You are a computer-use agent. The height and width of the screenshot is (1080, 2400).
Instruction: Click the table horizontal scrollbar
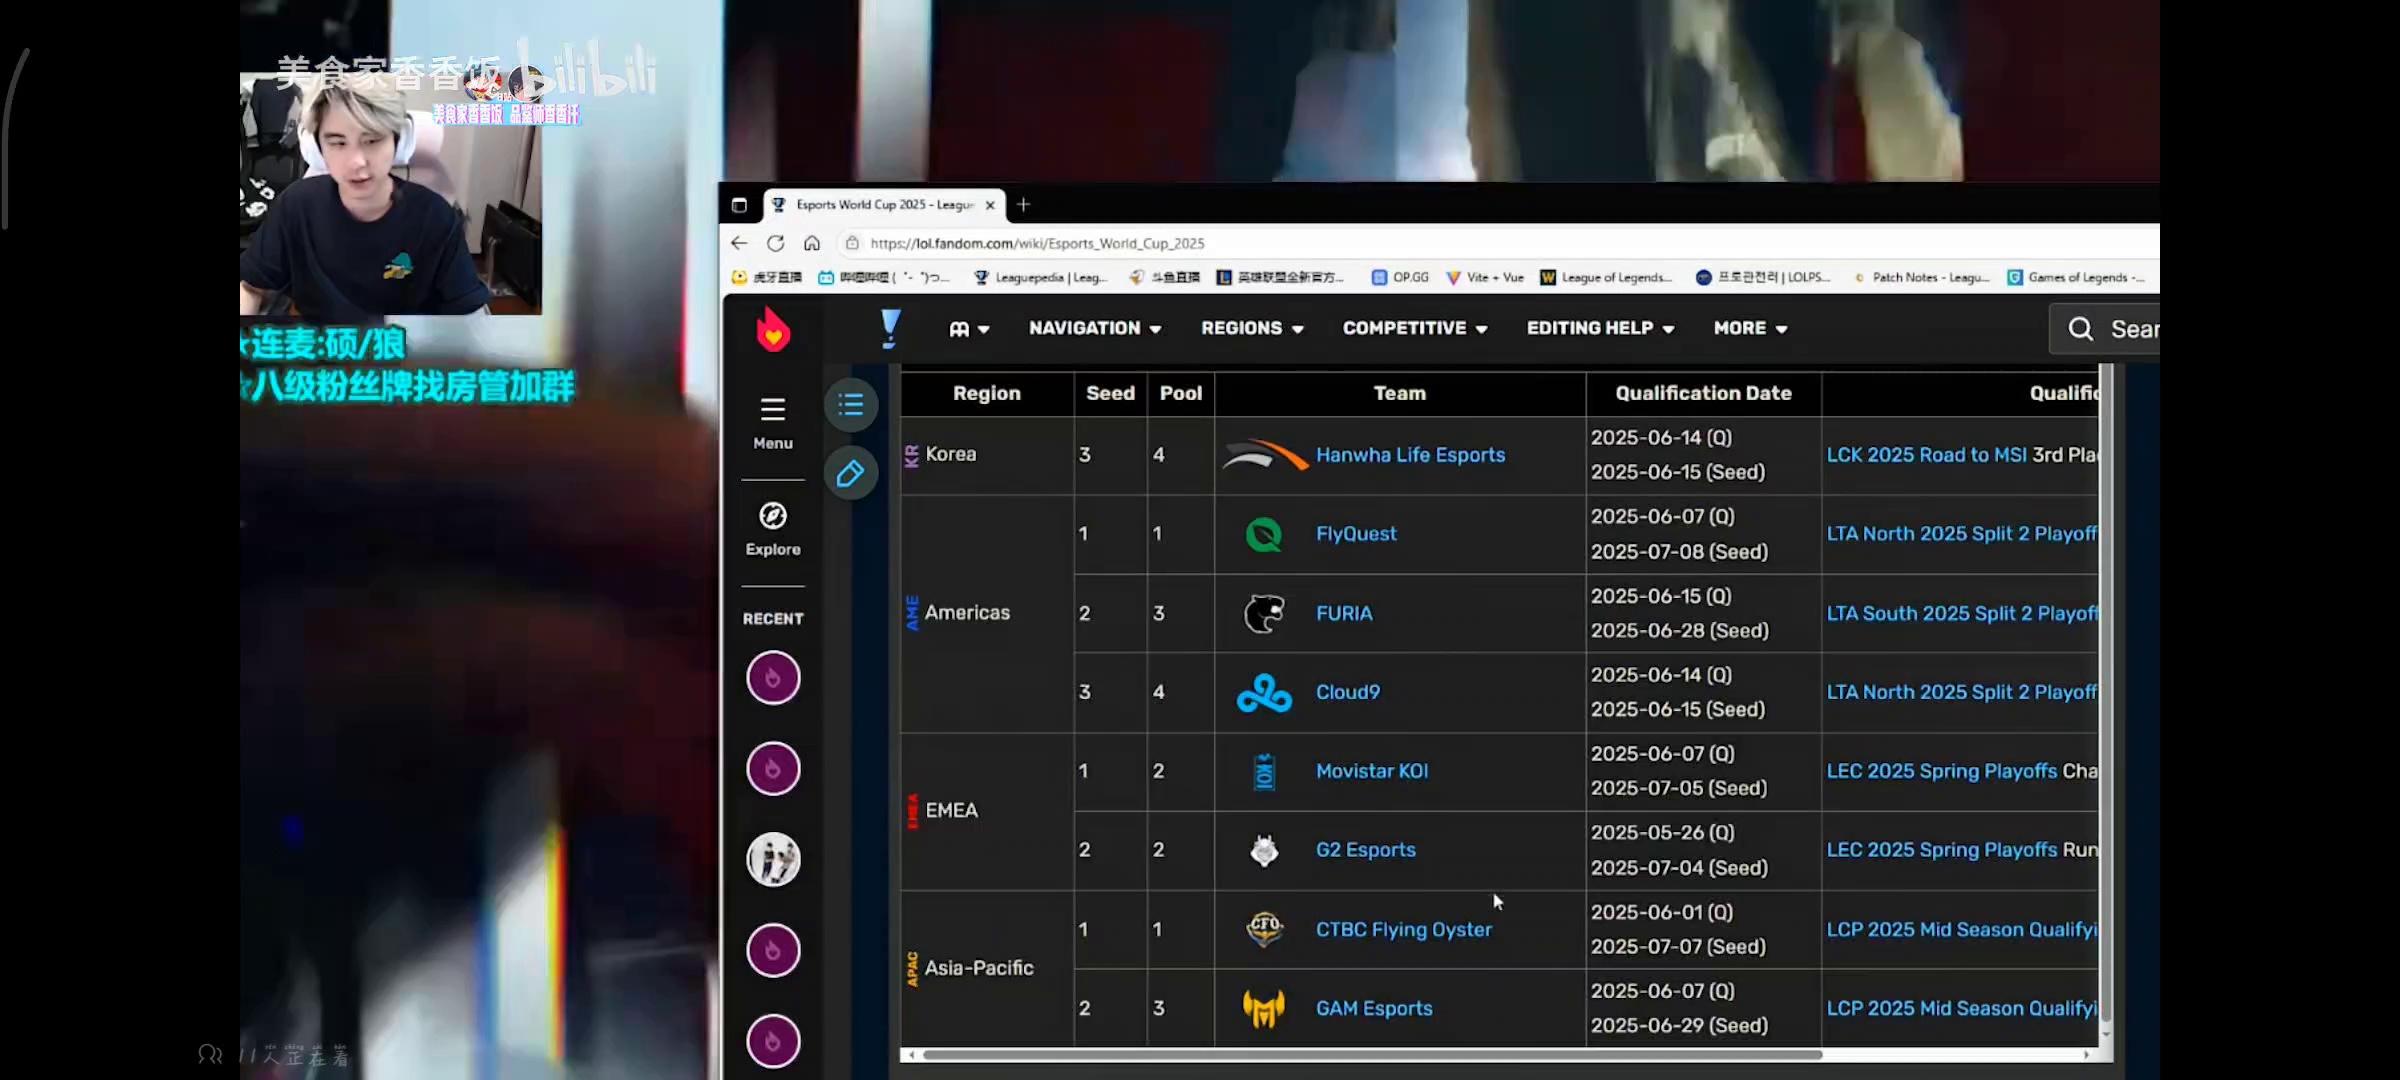1372,1054
